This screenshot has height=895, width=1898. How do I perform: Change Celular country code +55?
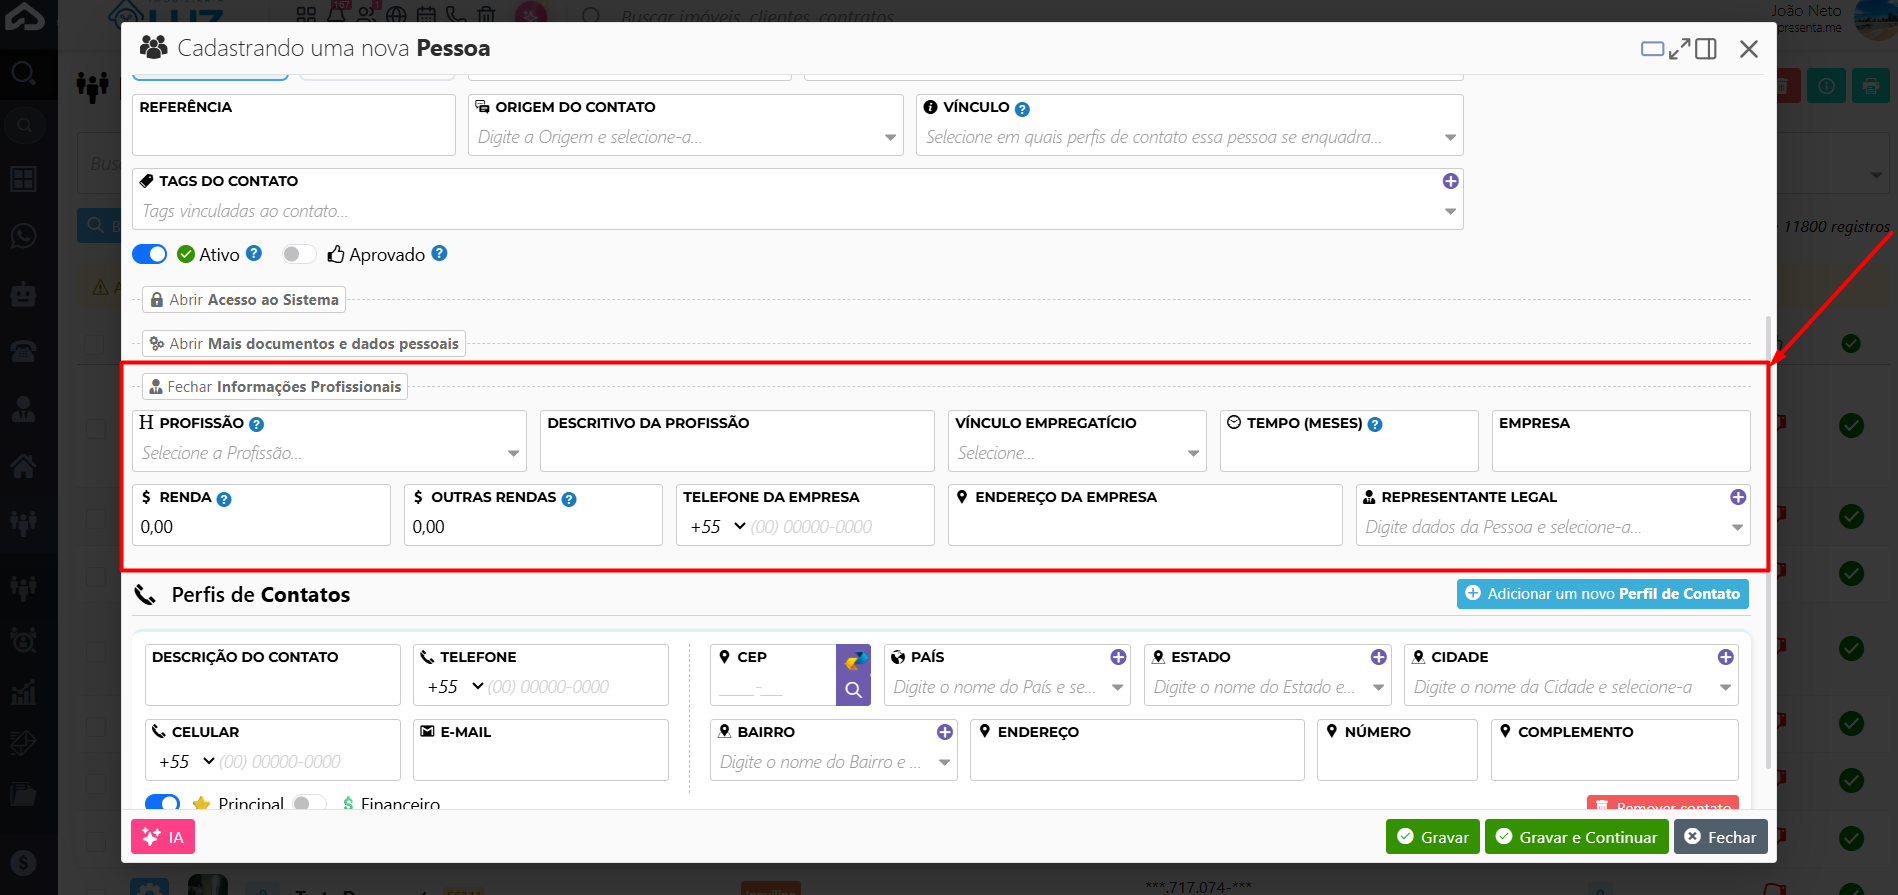click(186, 762)
